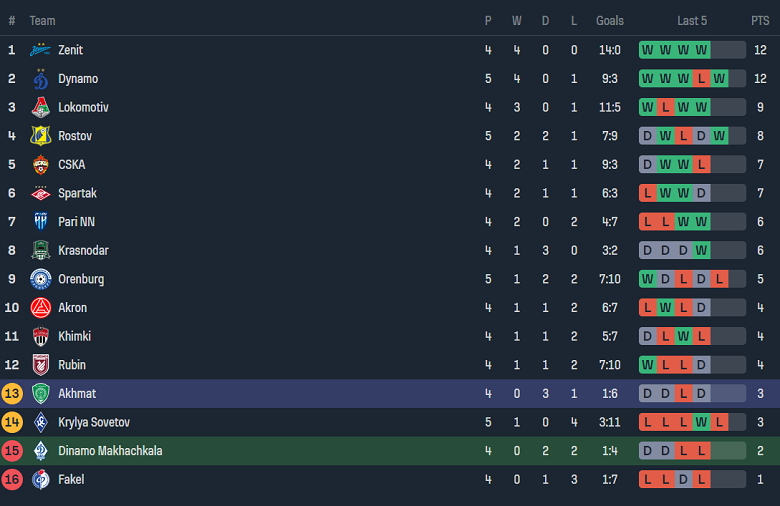Click the Last 5 column header
The image size is (780, 506).
(x=692, y=20)
